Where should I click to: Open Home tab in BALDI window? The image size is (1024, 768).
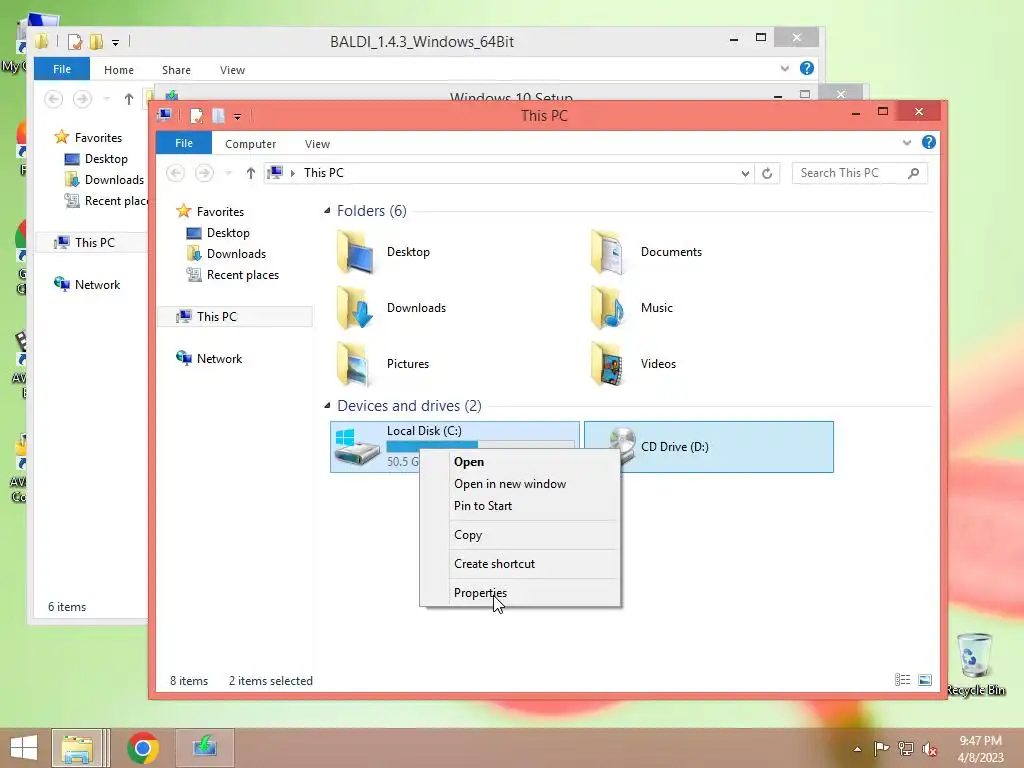[118, 70]
